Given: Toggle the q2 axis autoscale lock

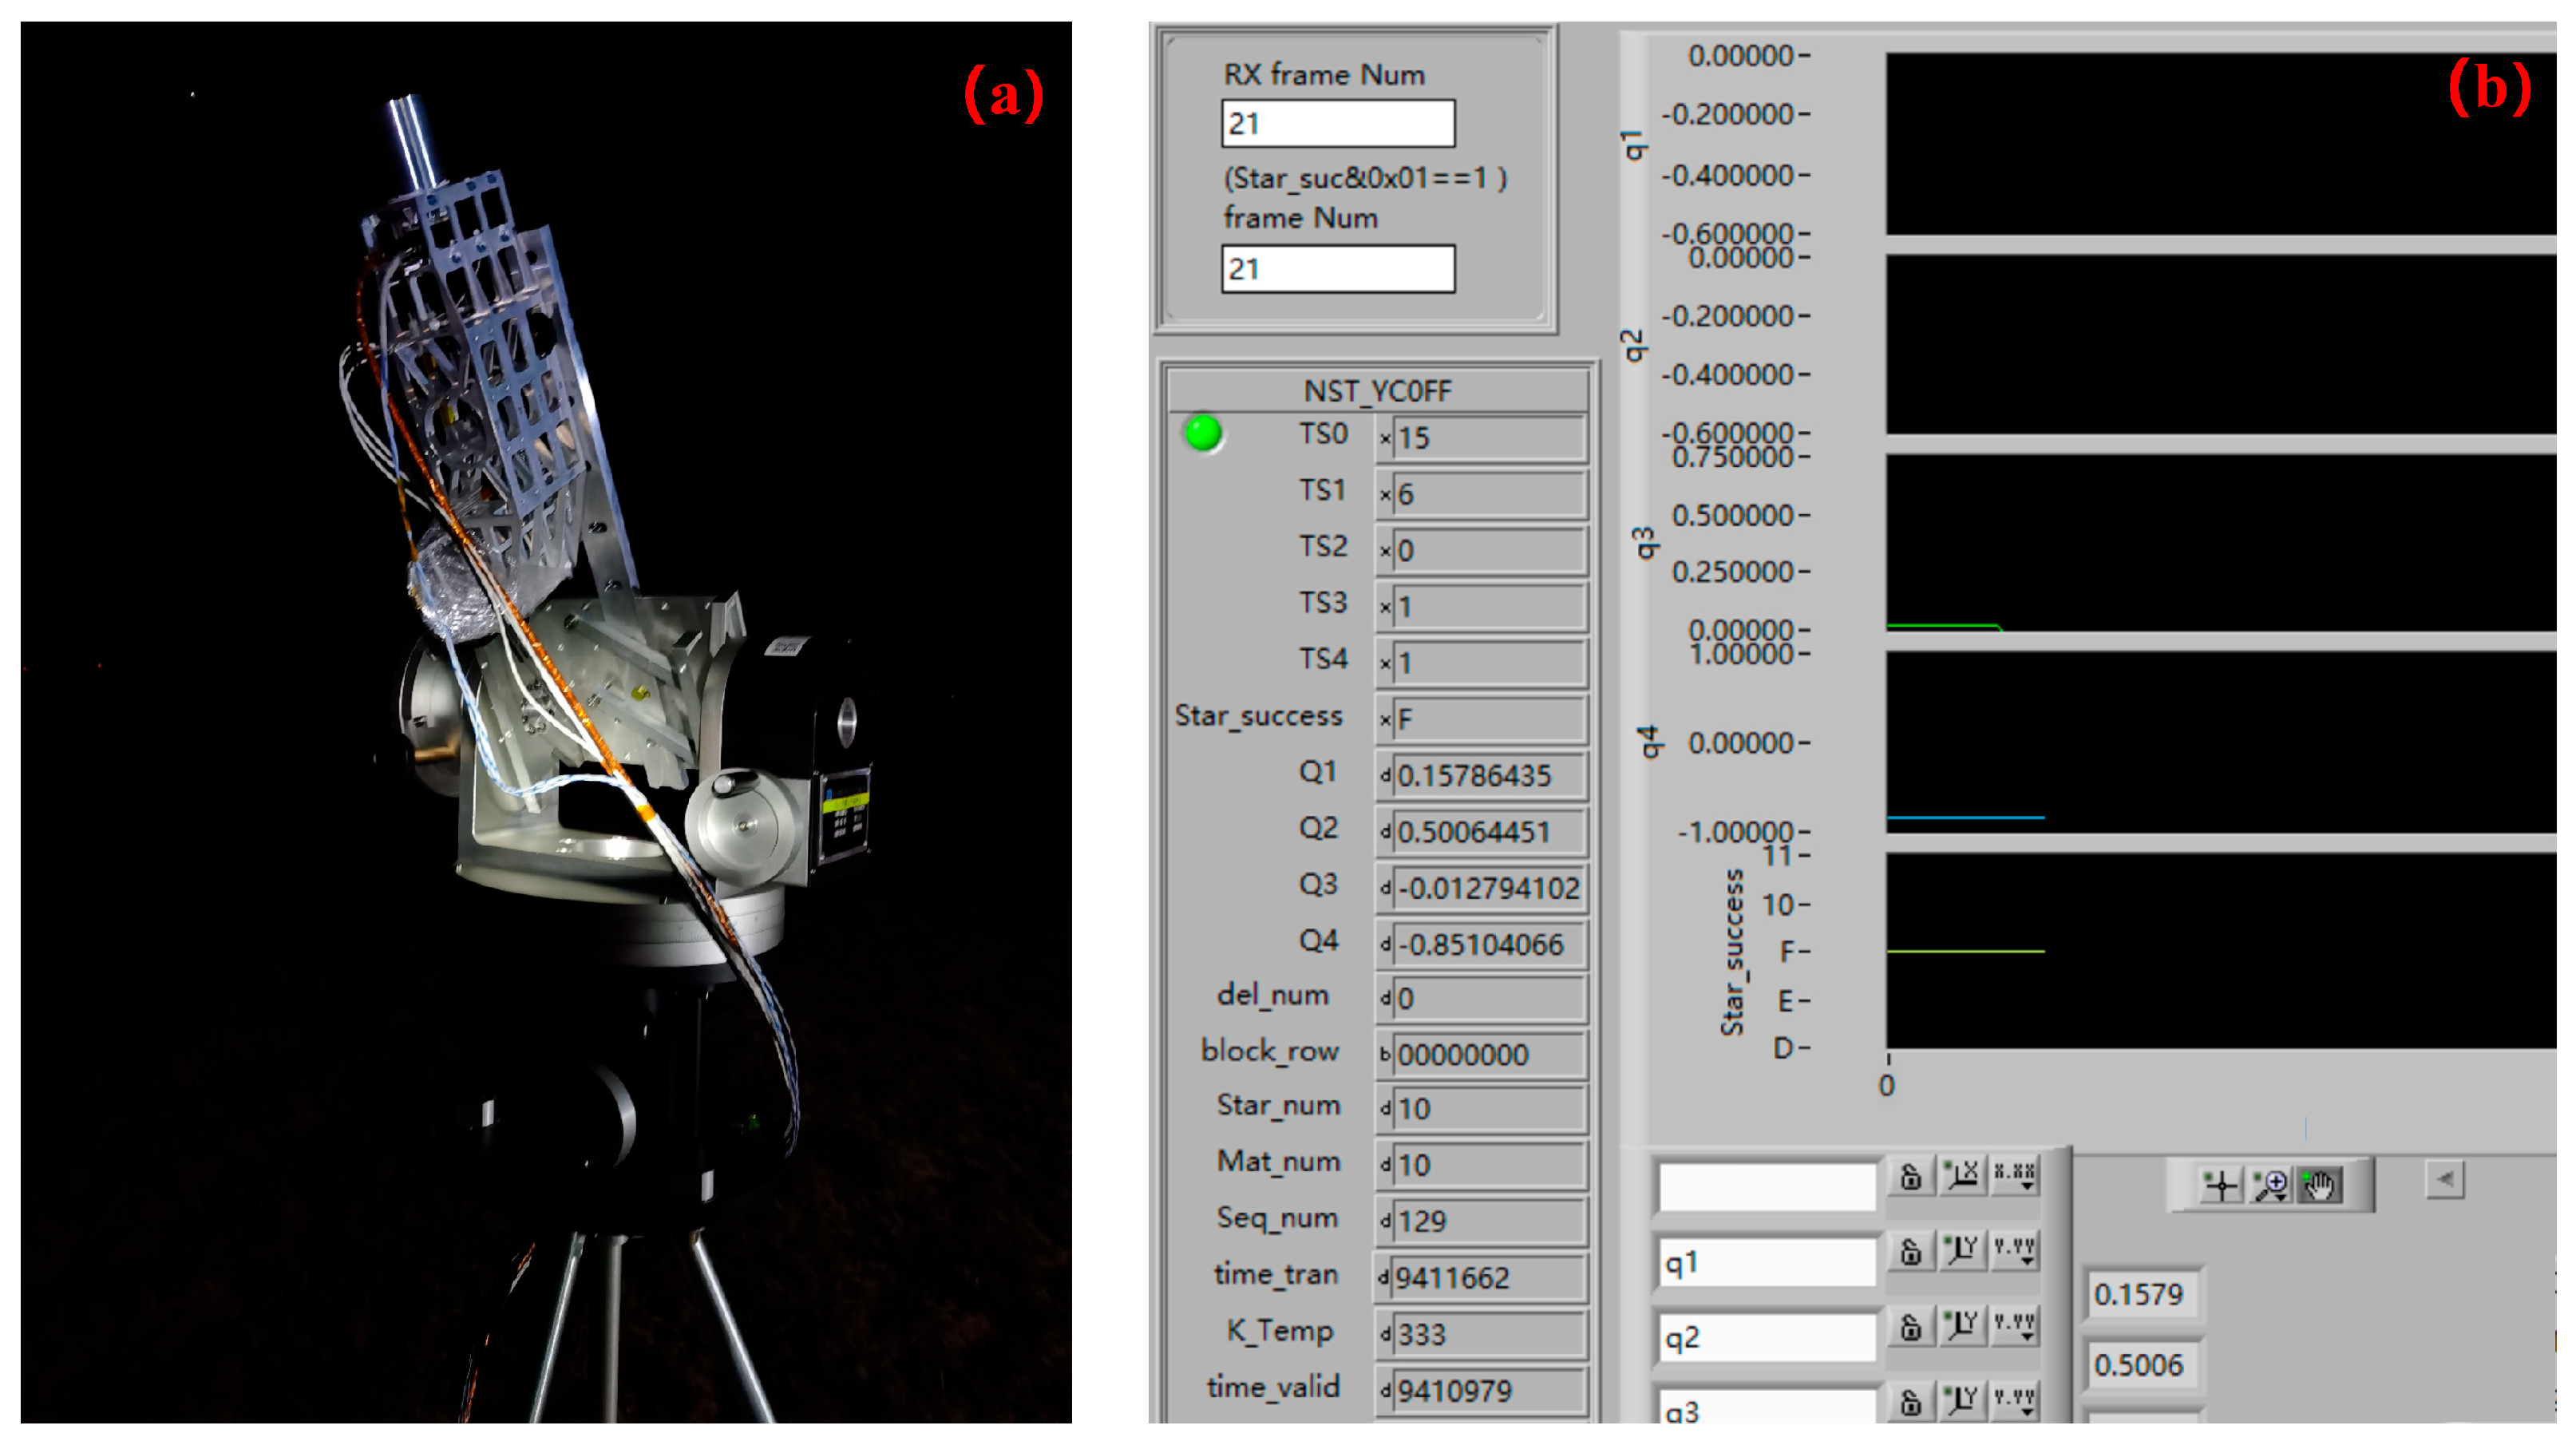Looking at the screenshot, I should pos(1910,1327).
